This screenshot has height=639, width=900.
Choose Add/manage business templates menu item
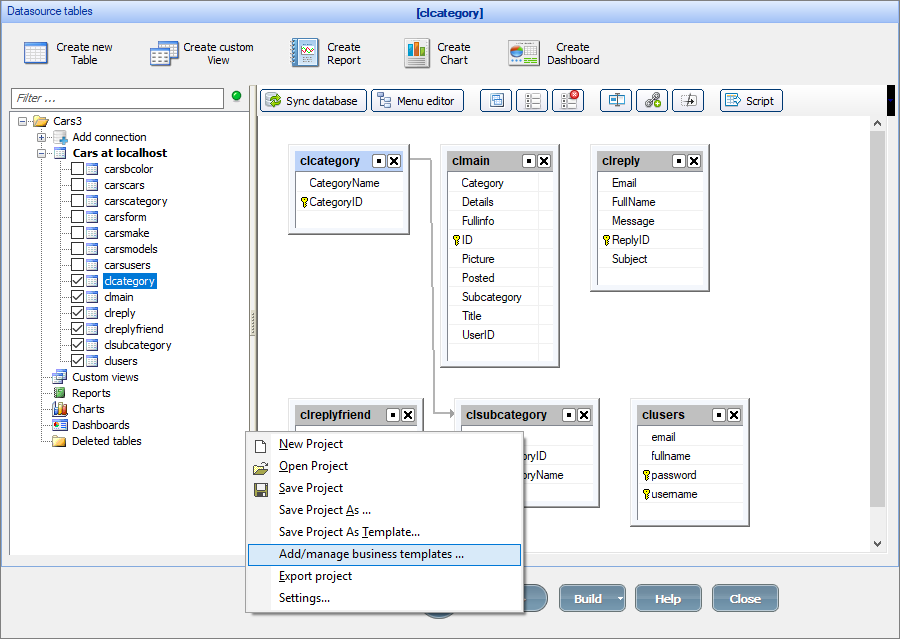[371, 554]
